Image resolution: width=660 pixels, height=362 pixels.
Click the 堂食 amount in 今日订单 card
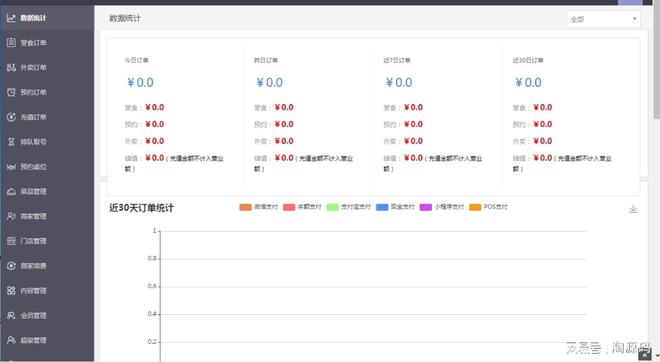(155, 107)
